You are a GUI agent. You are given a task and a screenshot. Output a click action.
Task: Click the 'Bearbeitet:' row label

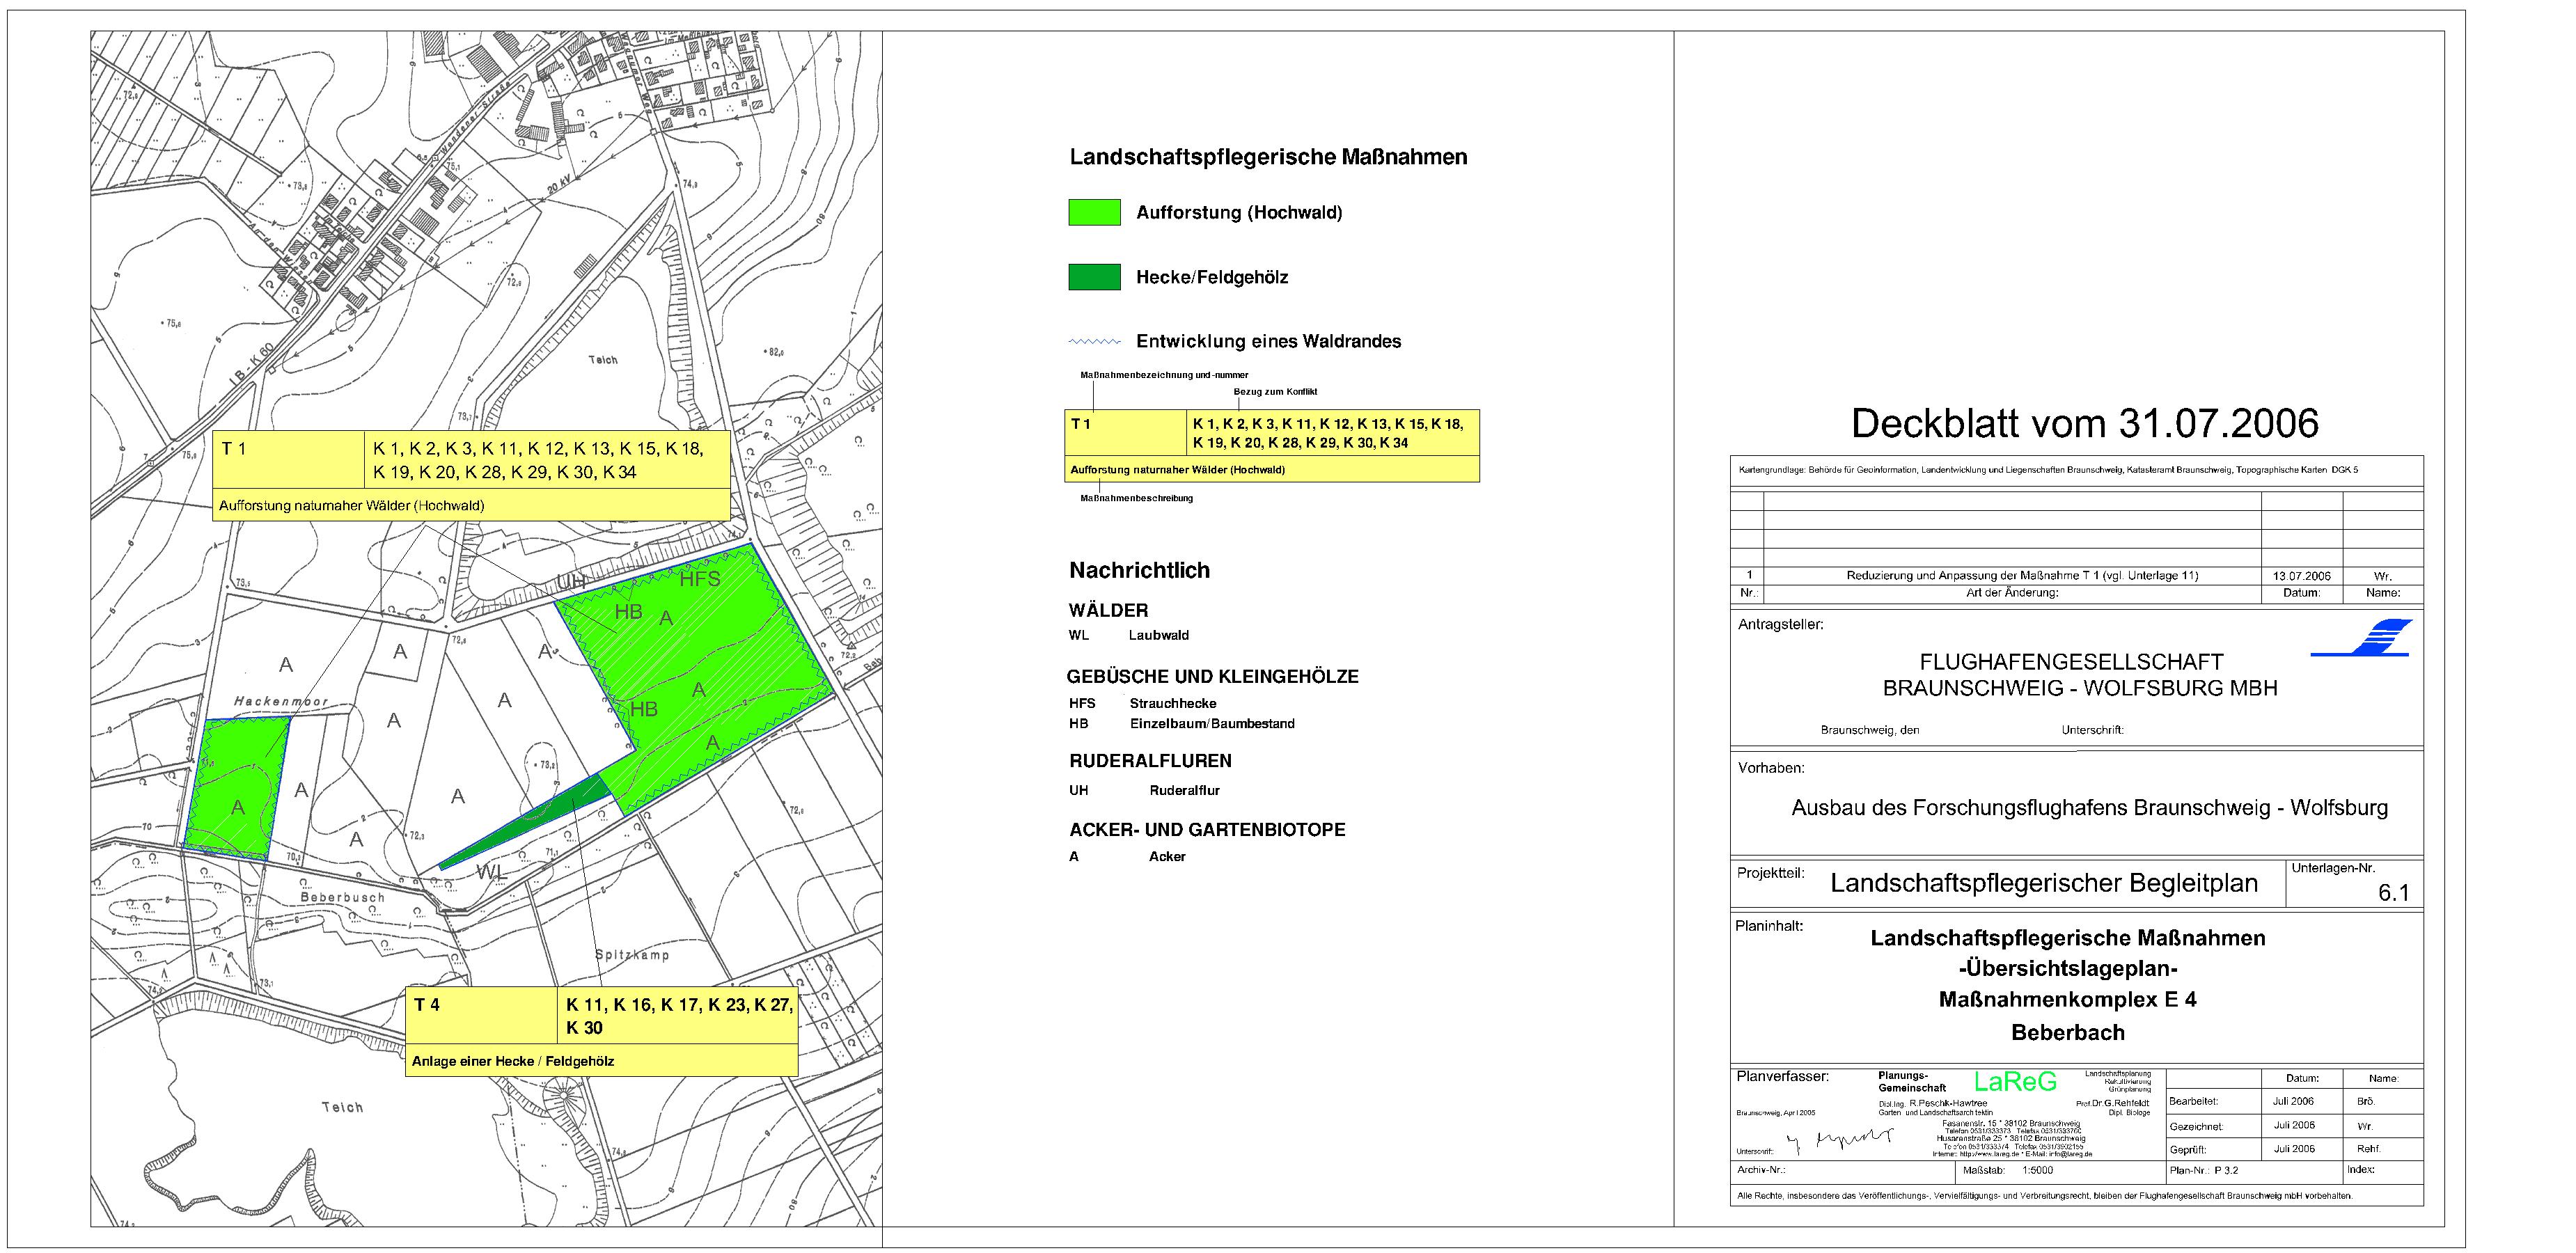tap(2194, 1101)
